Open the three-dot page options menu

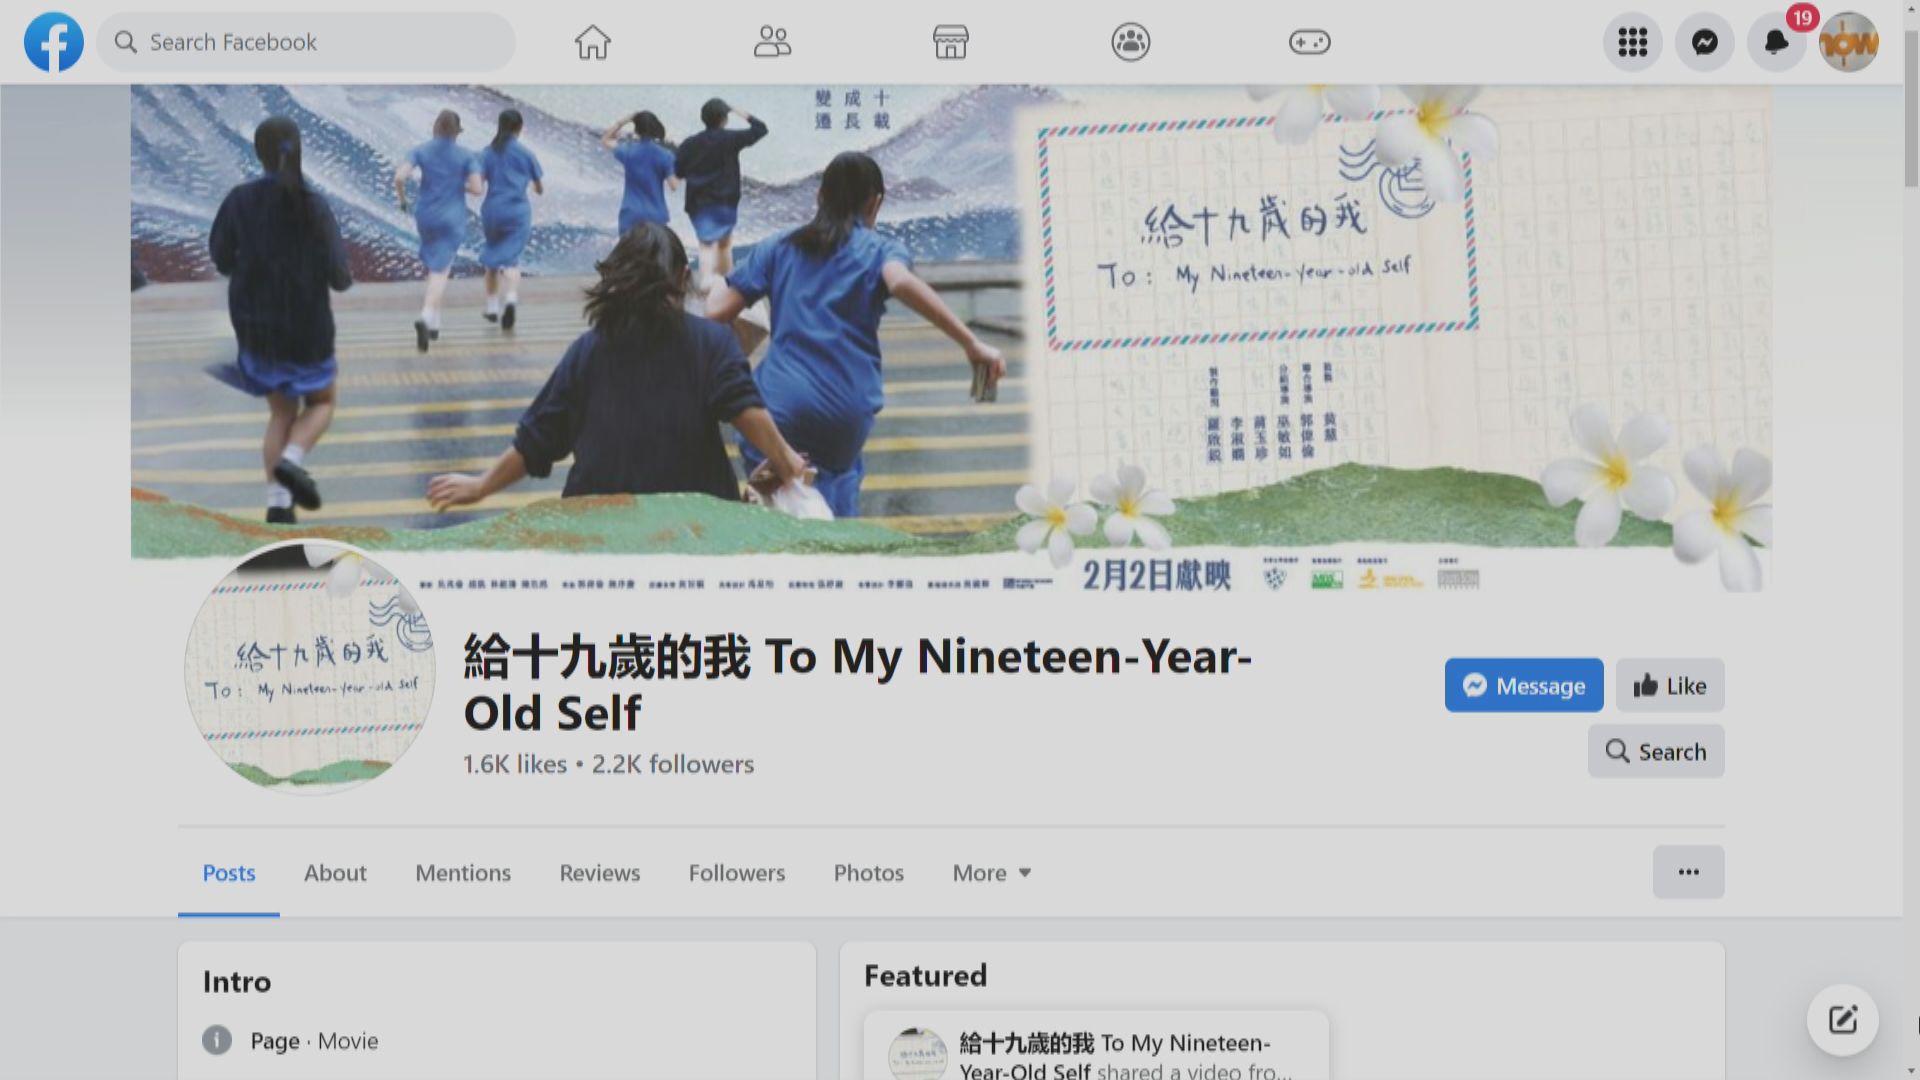click(x=1688, y=872)
